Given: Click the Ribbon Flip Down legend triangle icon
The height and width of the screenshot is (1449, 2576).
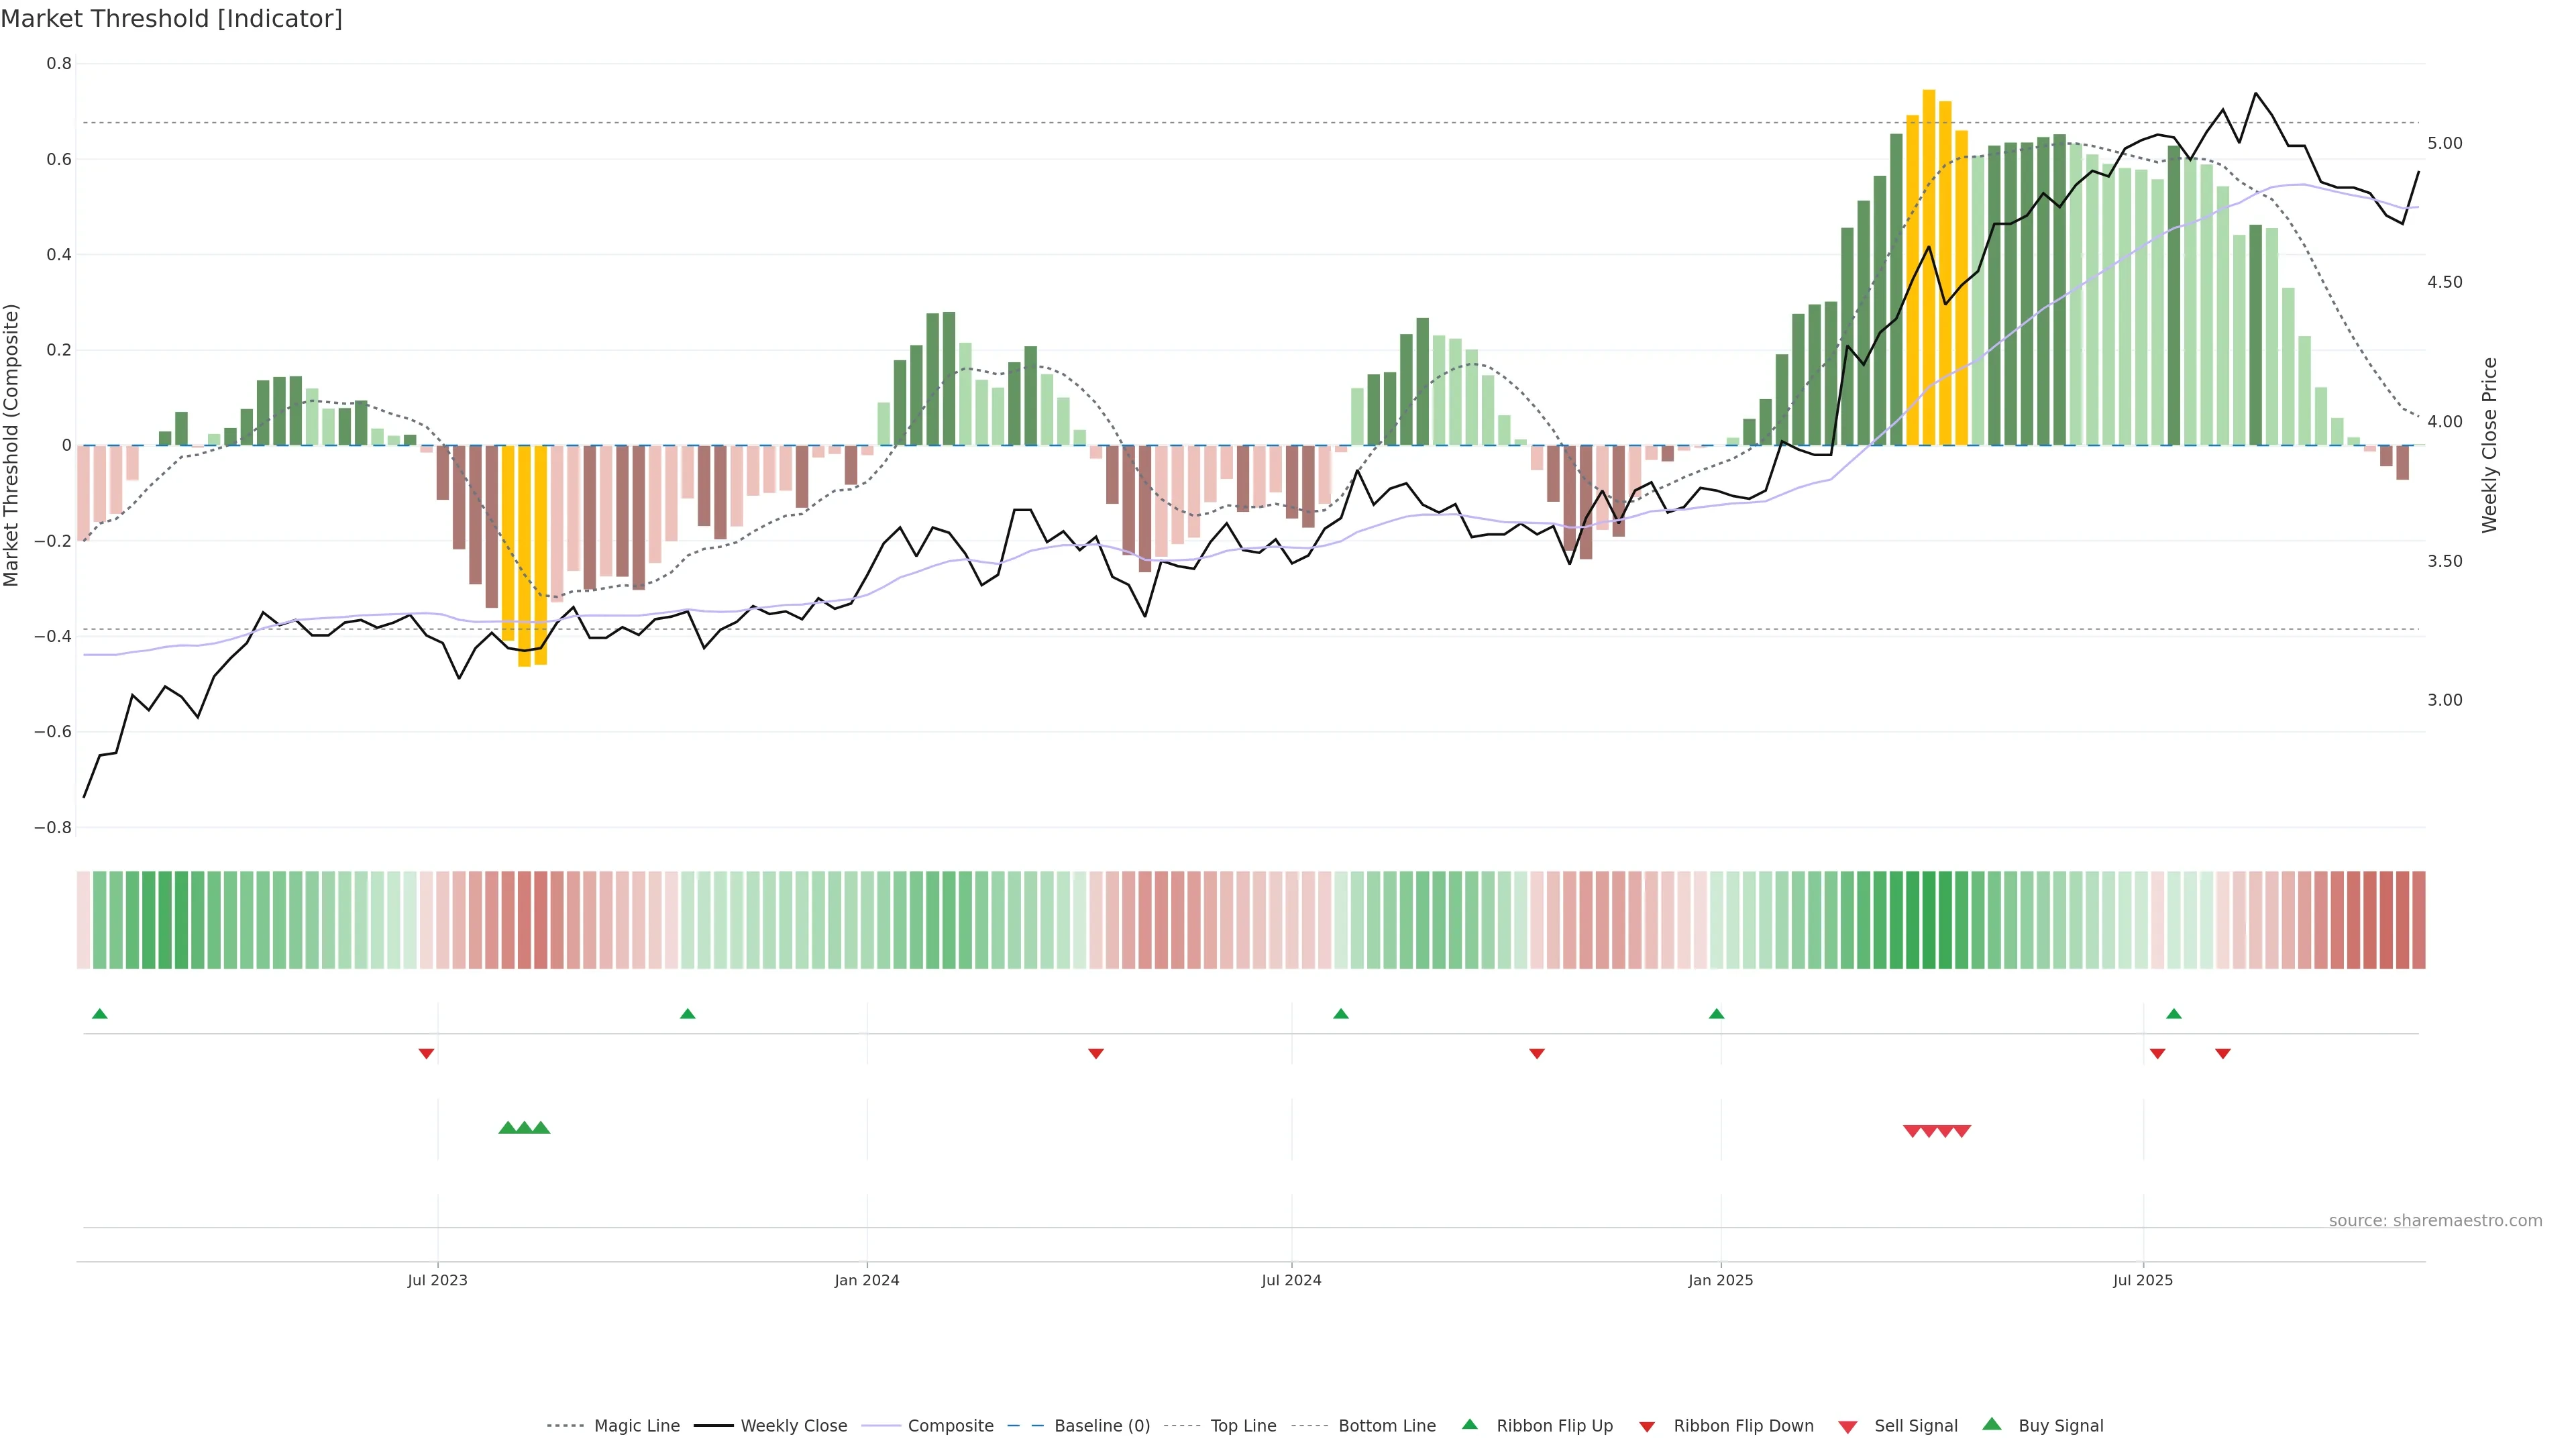Looking at the screenshot, I should (x=1647, y=1427).
